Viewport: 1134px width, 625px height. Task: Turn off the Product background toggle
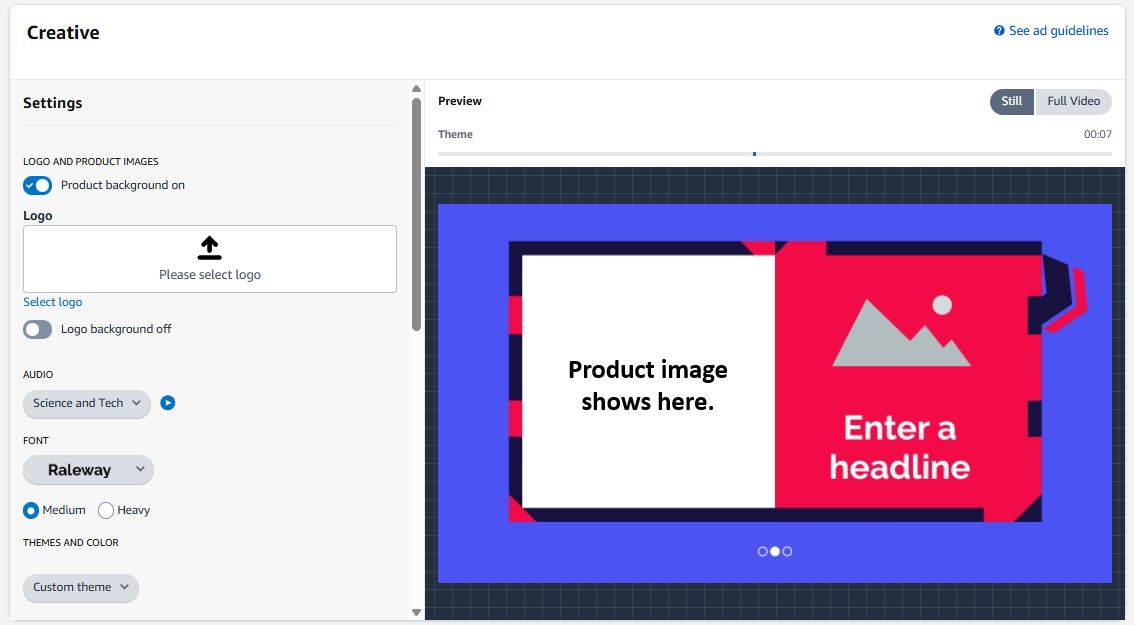point(37,185)
